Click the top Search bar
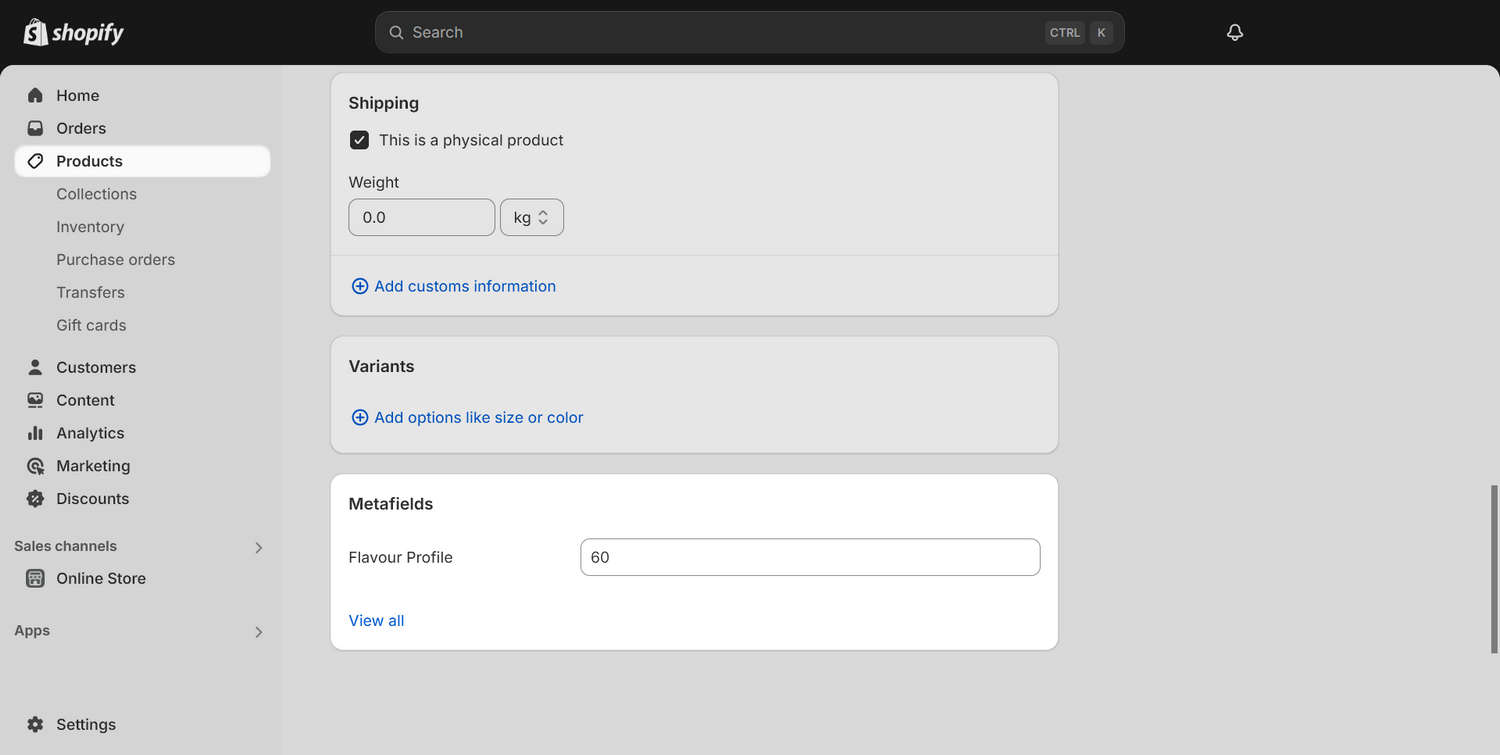The width and height of the screenshot is (1500, 755). click(750, 32)
